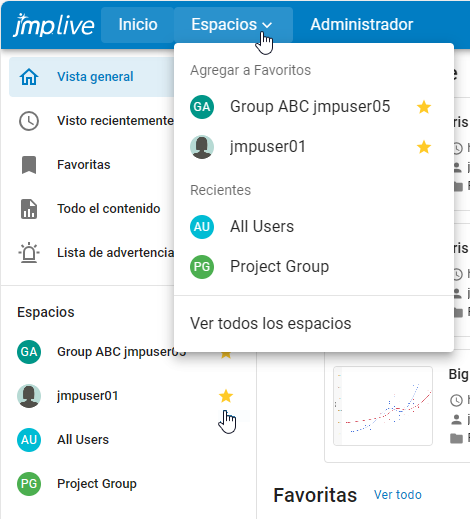Click PG avatar in Recientes list
Screen dimensions: 470x519
click(202, 267)
